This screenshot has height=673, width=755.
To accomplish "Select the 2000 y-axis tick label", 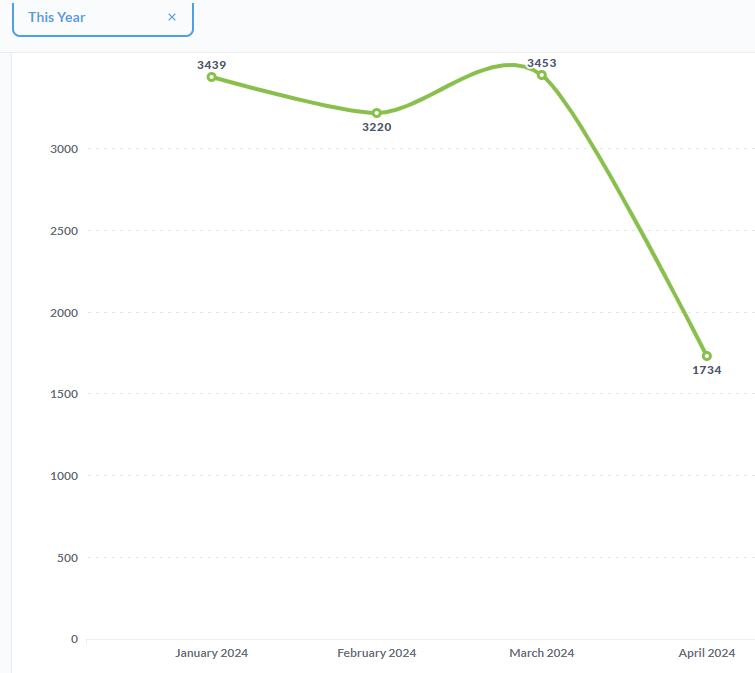I will [64, 313].
